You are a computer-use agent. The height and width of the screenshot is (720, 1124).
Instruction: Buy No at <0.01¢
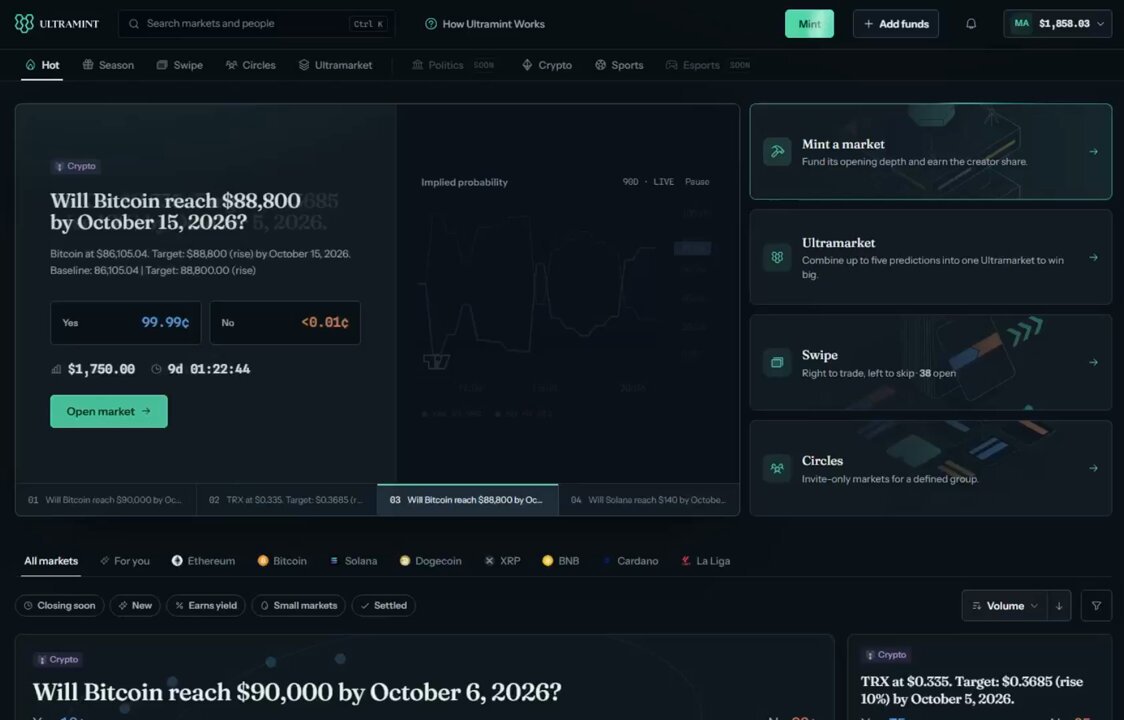point(285,323)
